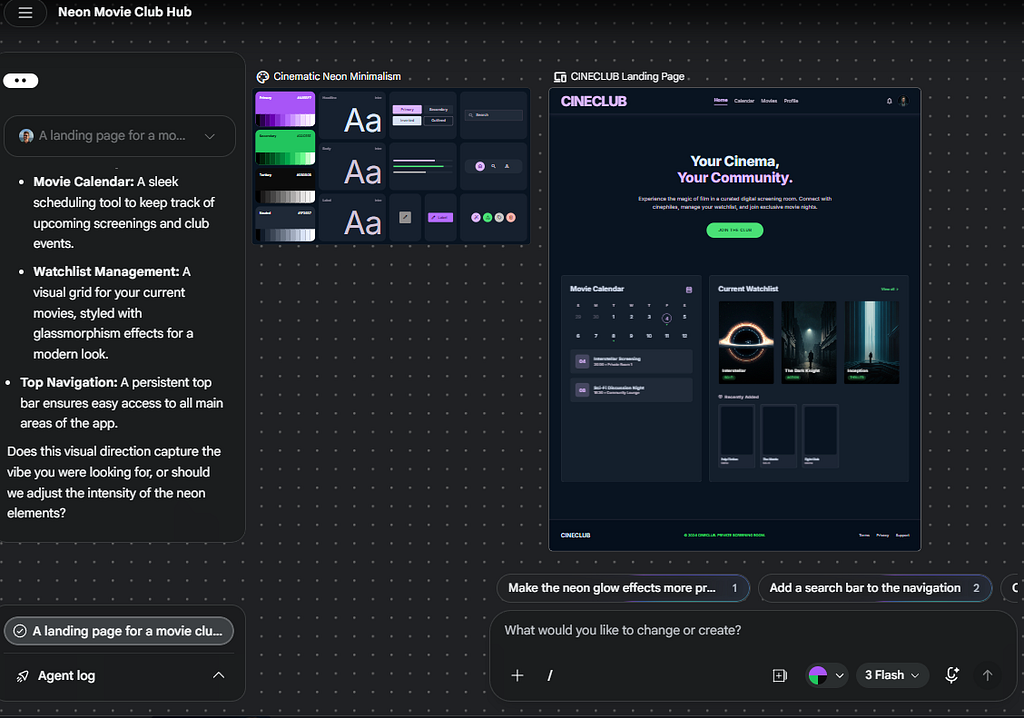Click the bell notification icon in CINECLUB mockup
This screenshot has height=718, width=1024.
tap(889, 101)
